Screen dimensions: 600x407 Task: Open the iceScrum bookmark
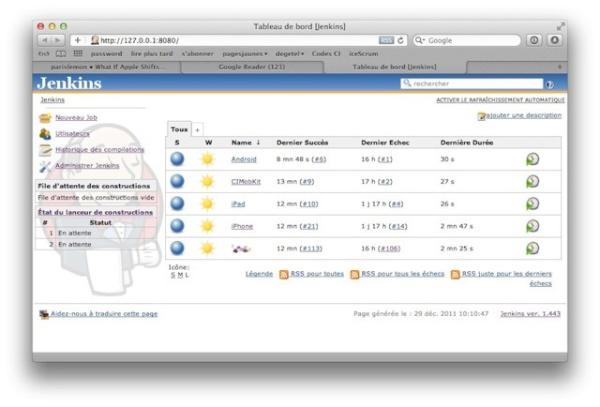pyautogui.click(x=364, y=54)
